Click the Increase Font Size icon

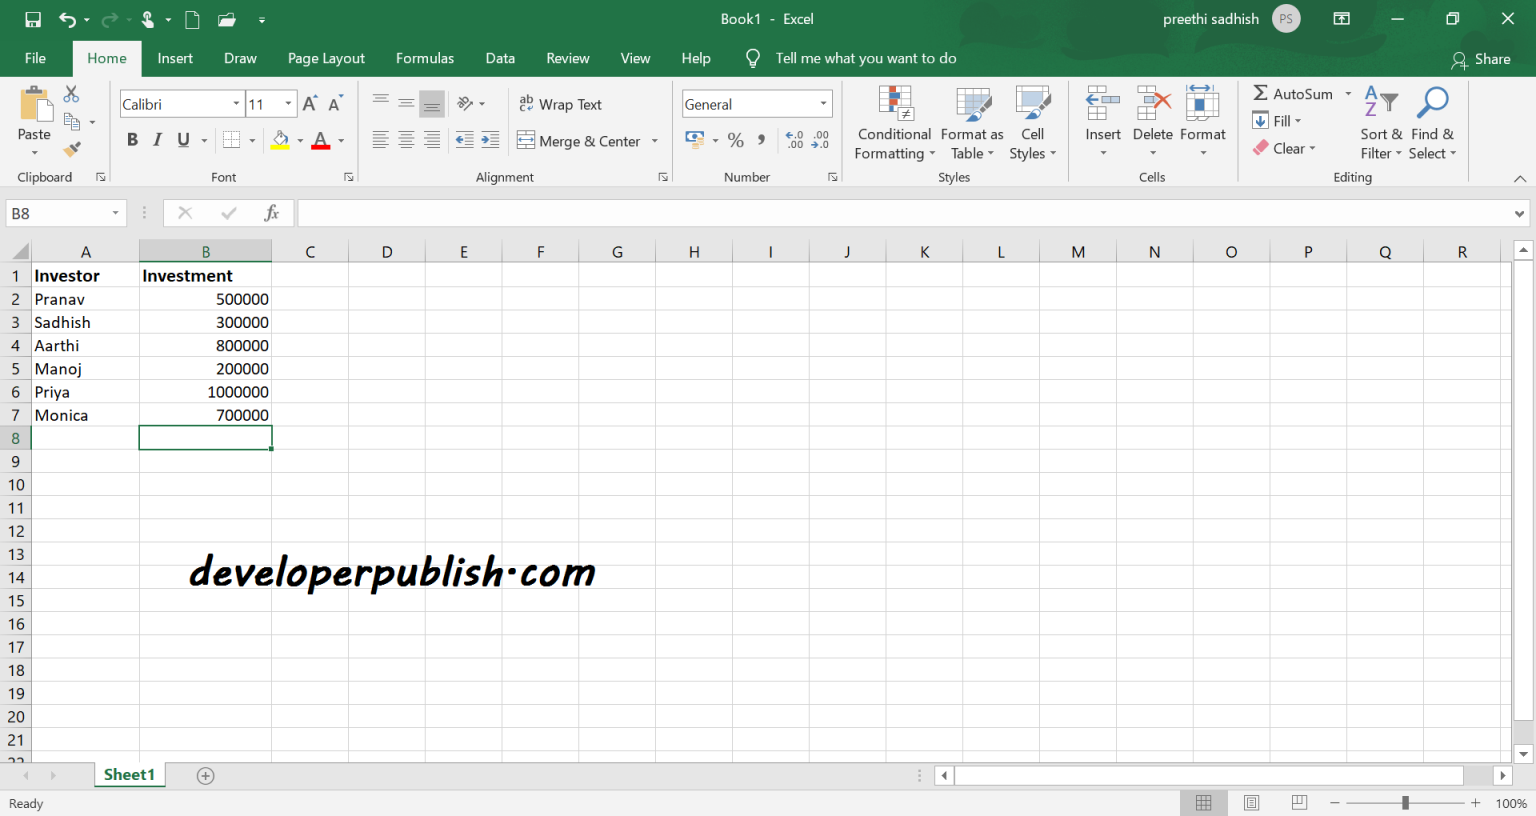pyautogui.click(x=310, y=104)
